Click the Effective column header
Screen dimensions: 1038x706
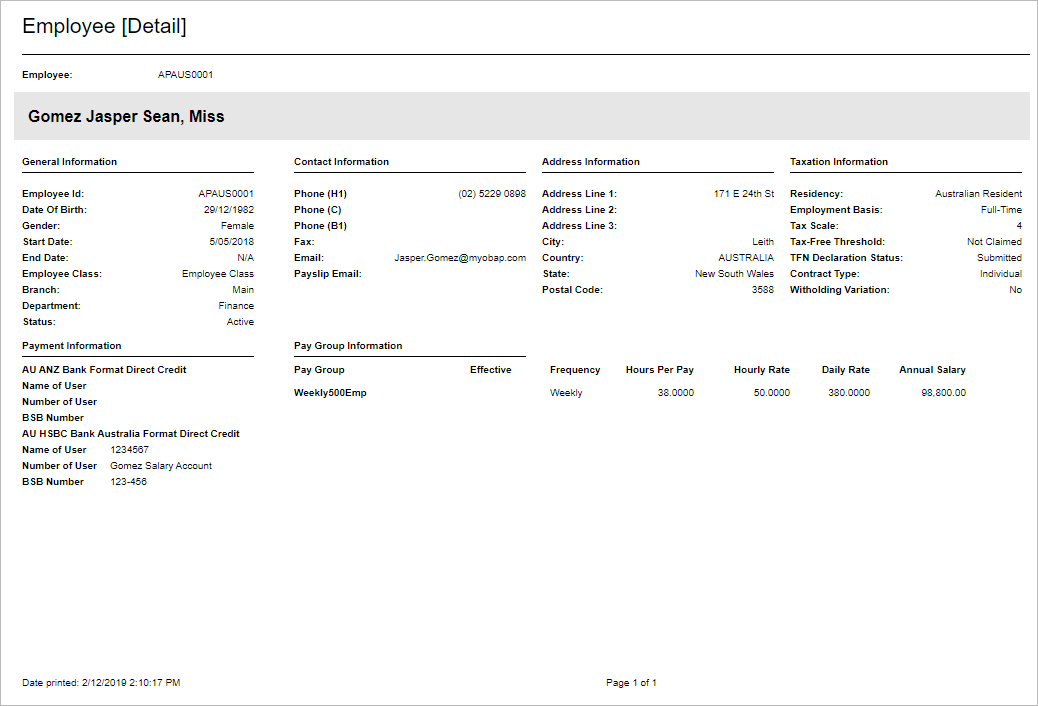coord(491,370)
